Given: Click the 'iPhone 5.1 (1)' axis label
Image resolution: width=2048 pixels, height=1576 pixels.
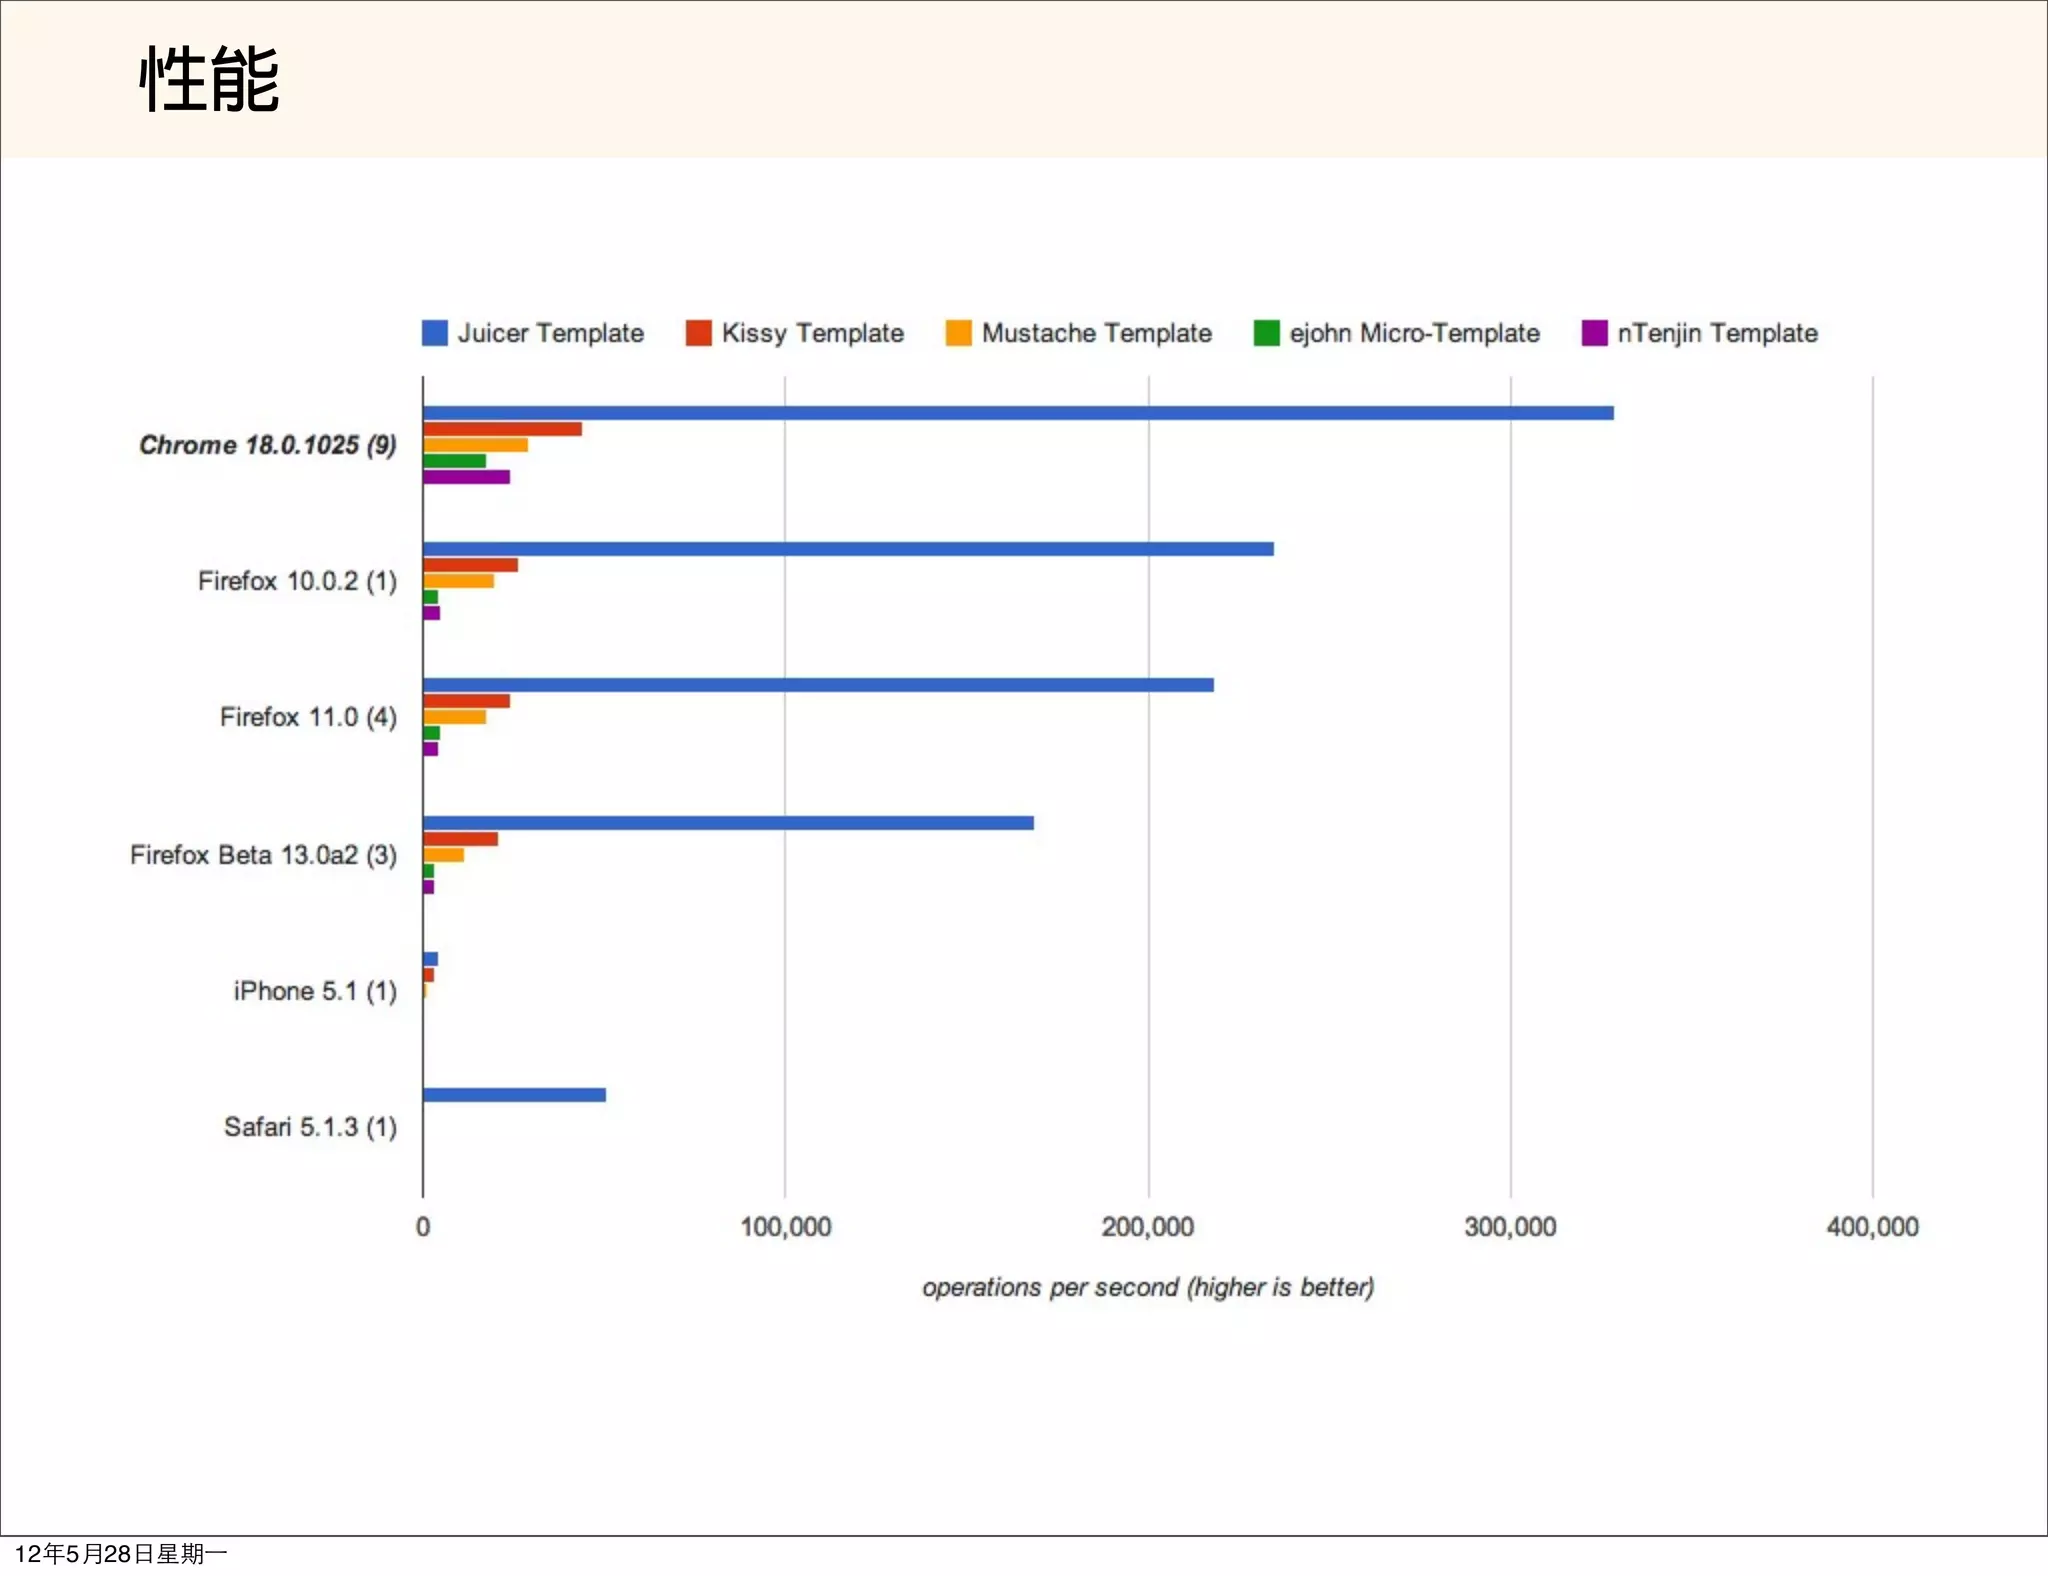Looking at the screenshot, I should (315, 991).
